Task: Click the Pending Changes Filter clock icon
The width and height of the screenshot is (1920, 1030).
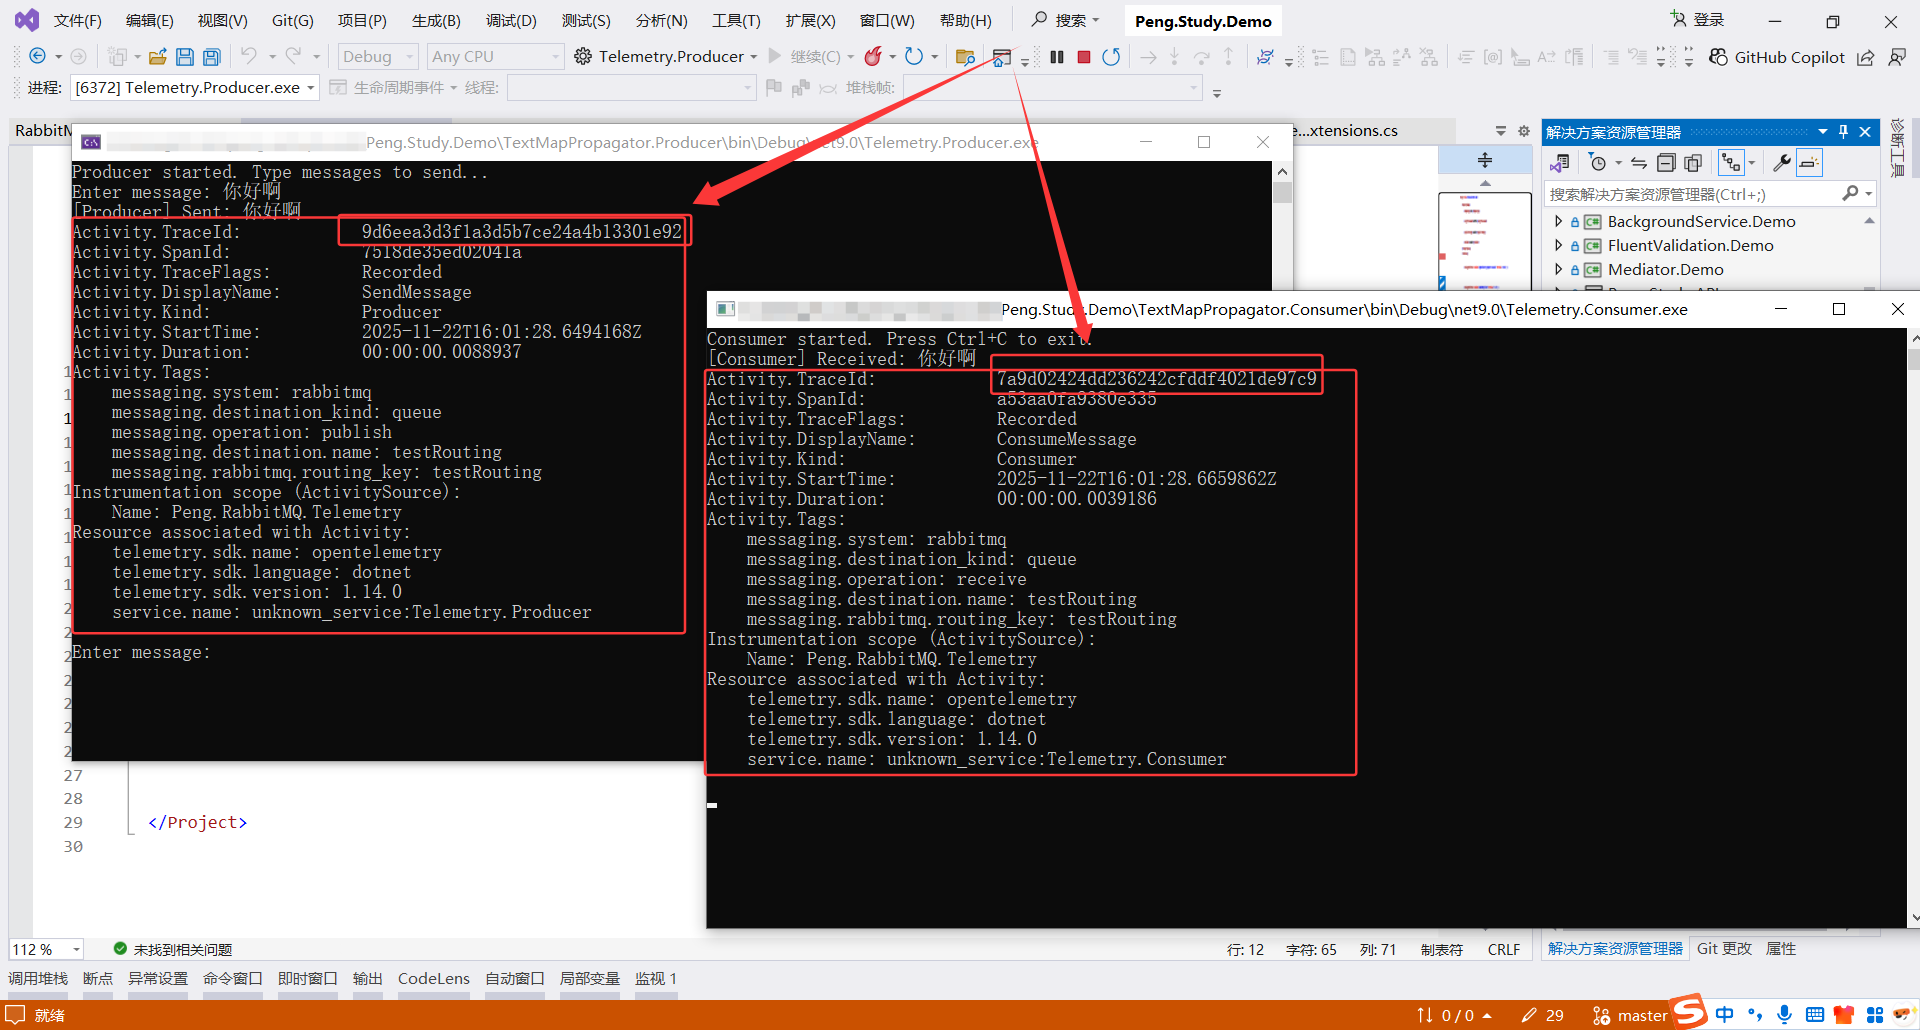Action: point(1598,163)
